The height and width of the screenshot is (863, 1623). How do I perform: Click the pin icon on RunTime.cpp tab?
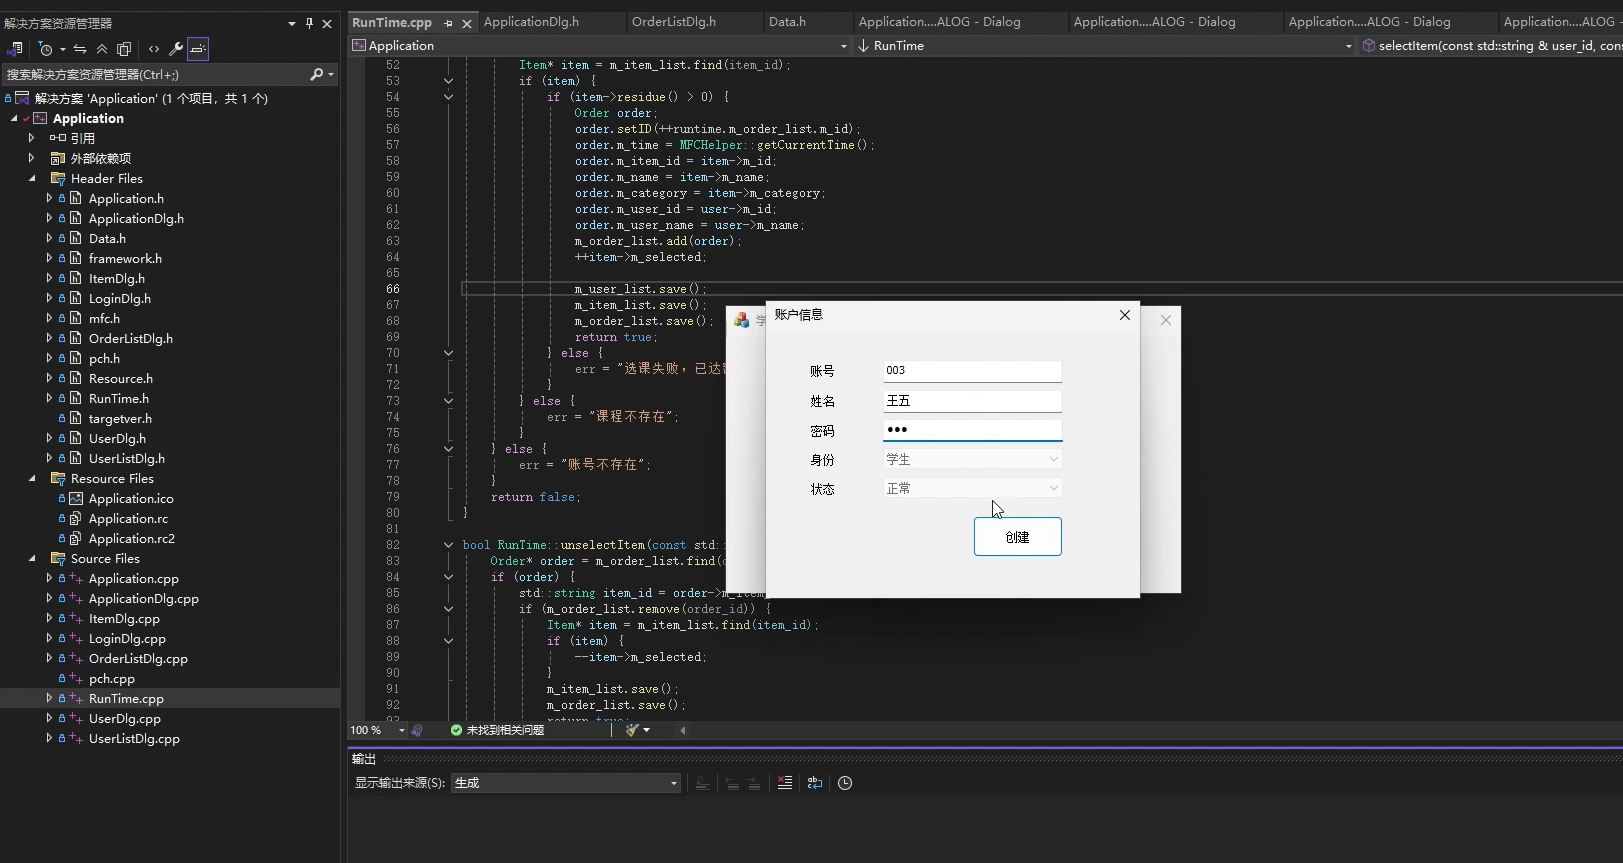click(x=448, y=23)
